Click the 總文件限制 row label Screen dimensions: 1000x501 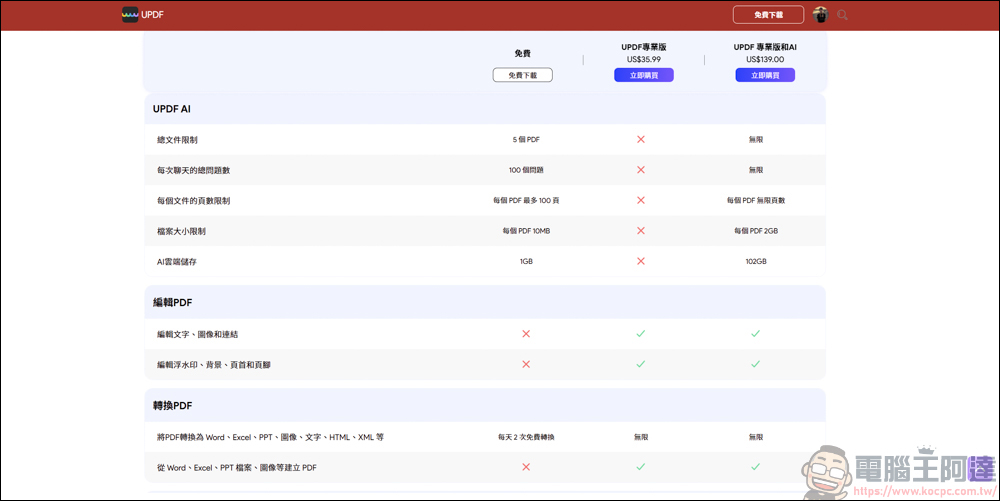[x=177, y=140]
